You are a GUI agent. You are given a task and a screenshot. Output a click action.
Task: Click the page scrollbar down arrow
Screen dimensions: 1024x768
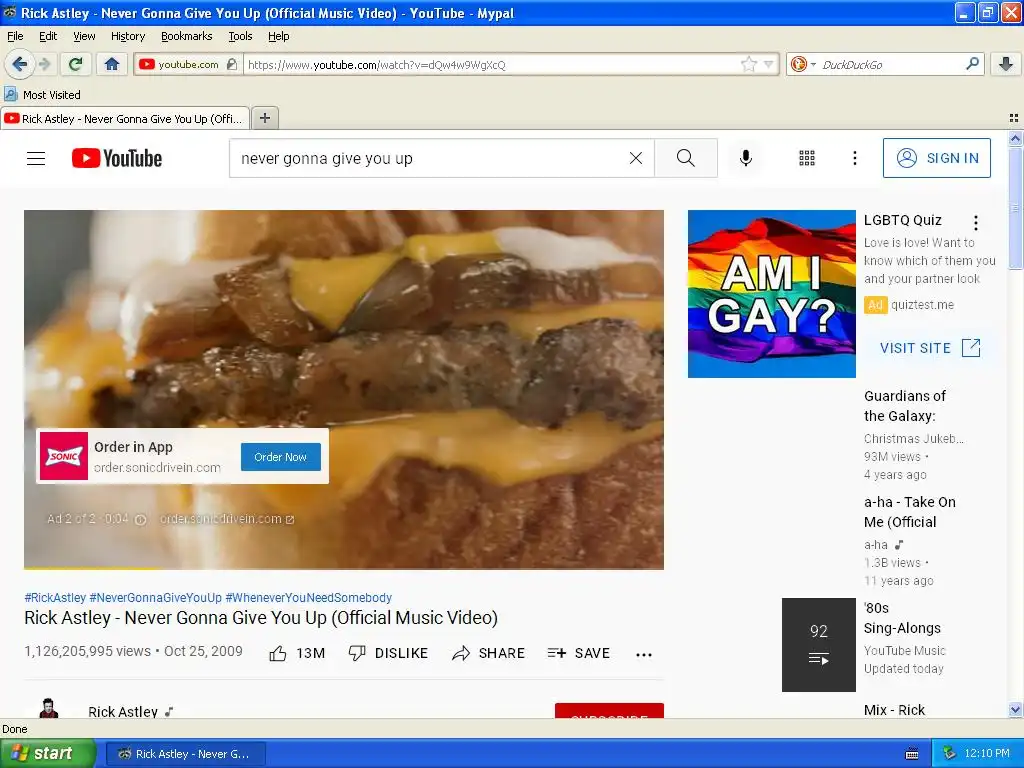pyautogui.click(x=1015, y=709)
